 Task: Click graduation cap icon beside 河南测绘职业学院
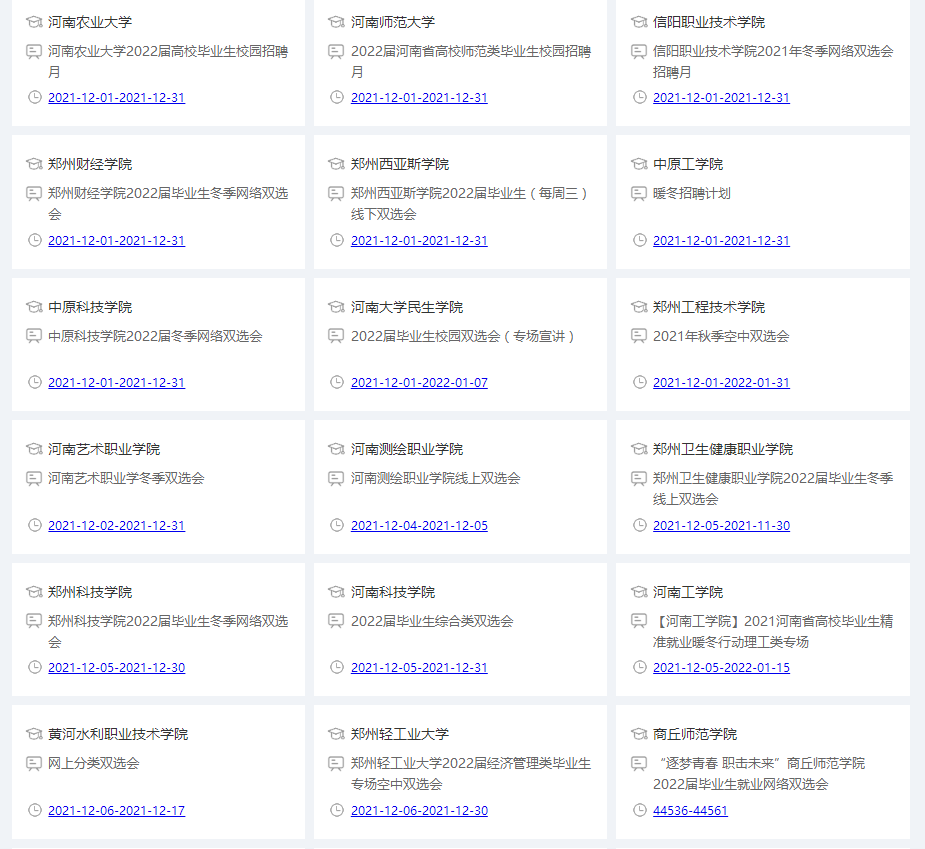click(337, 449)
